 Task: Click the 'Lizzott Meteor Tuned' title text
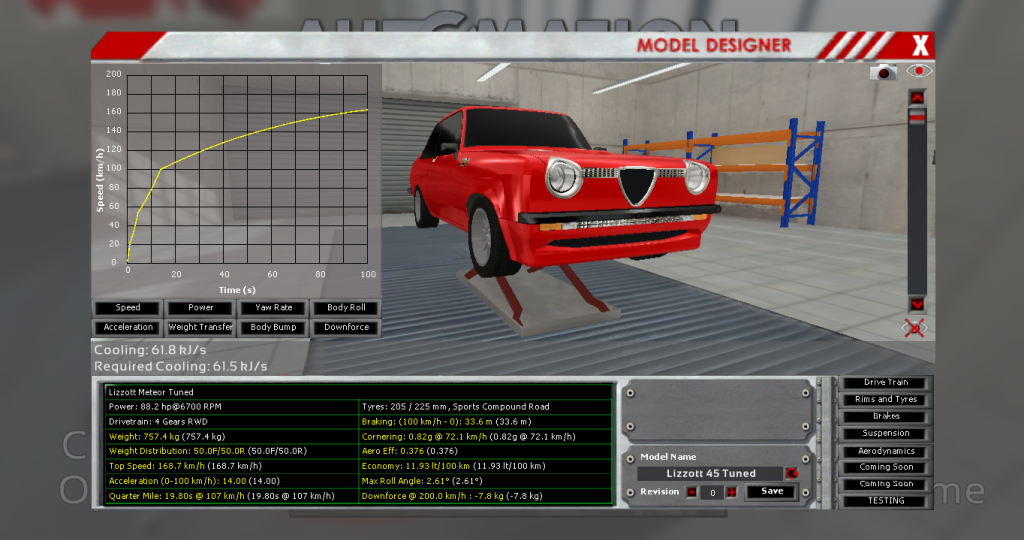151,392
